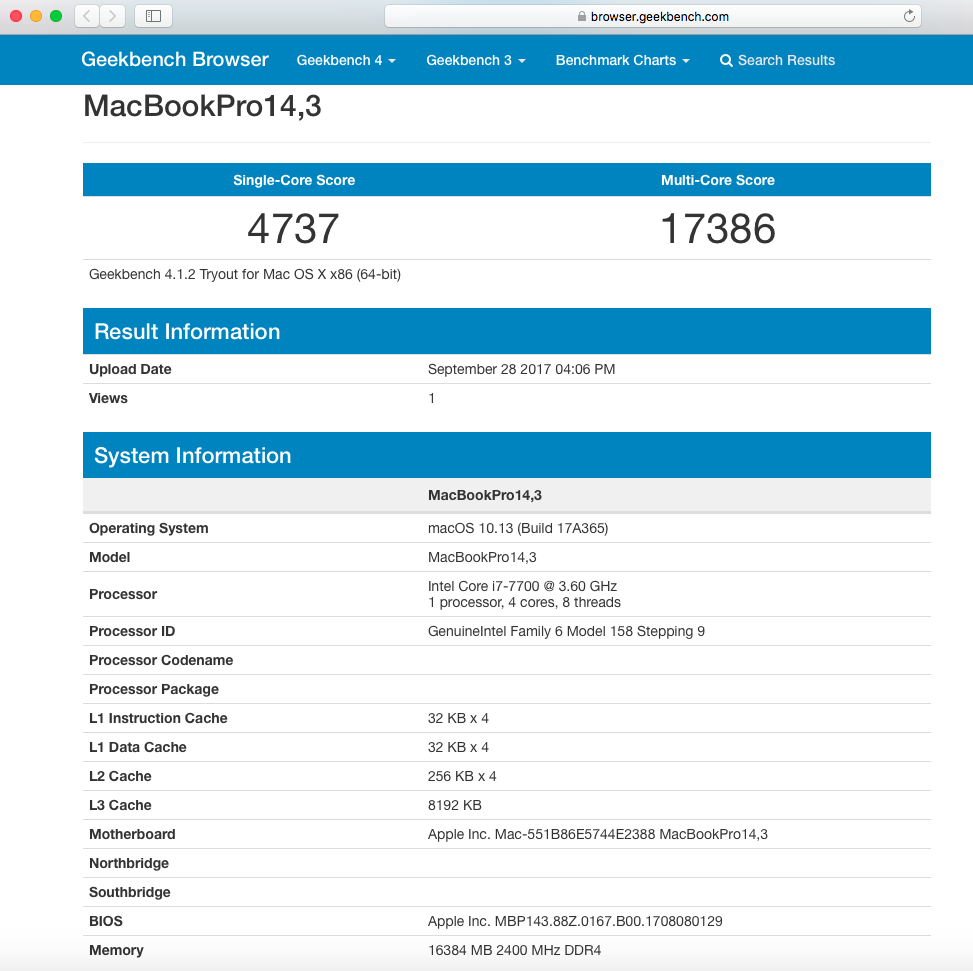973x971 pixels.
Task: Click the yellow minimize window button
Action: coord(36,16)
